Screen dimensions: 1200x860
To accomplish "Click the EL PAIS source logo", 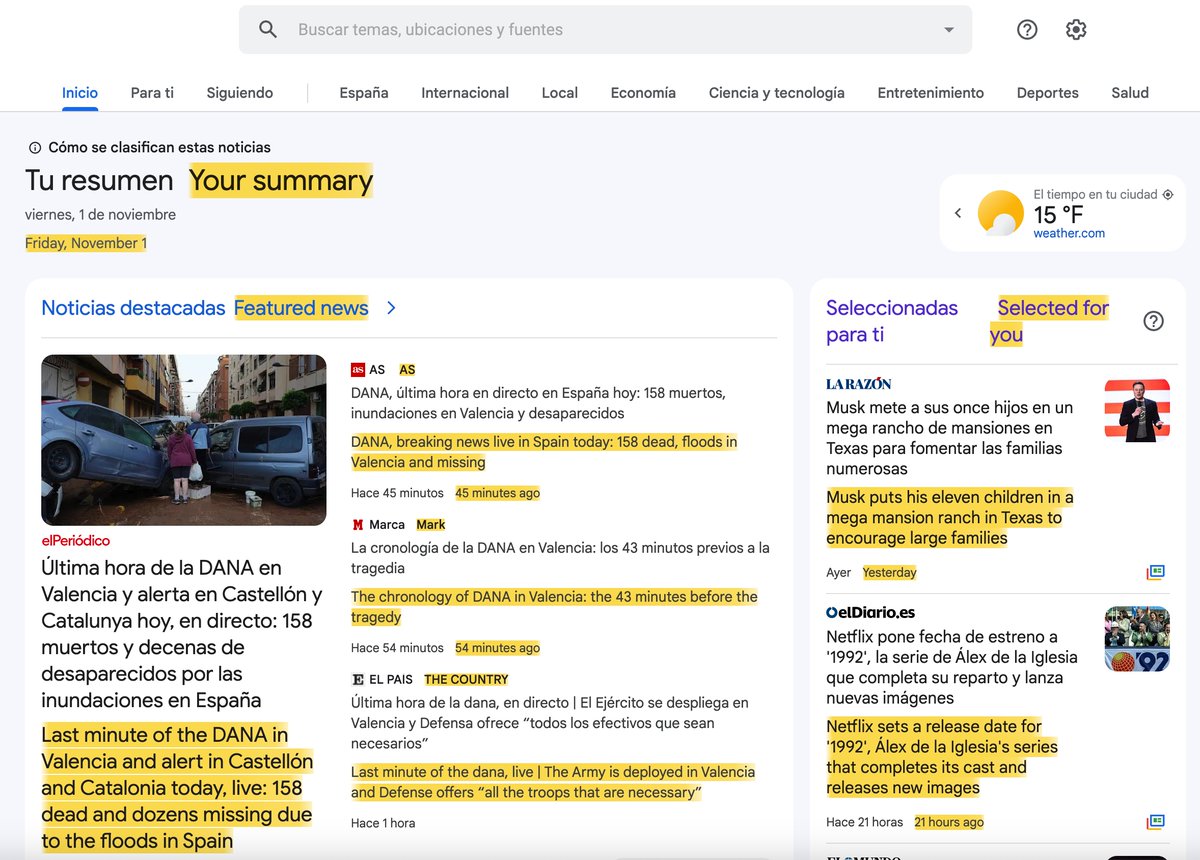I will 357,679.
